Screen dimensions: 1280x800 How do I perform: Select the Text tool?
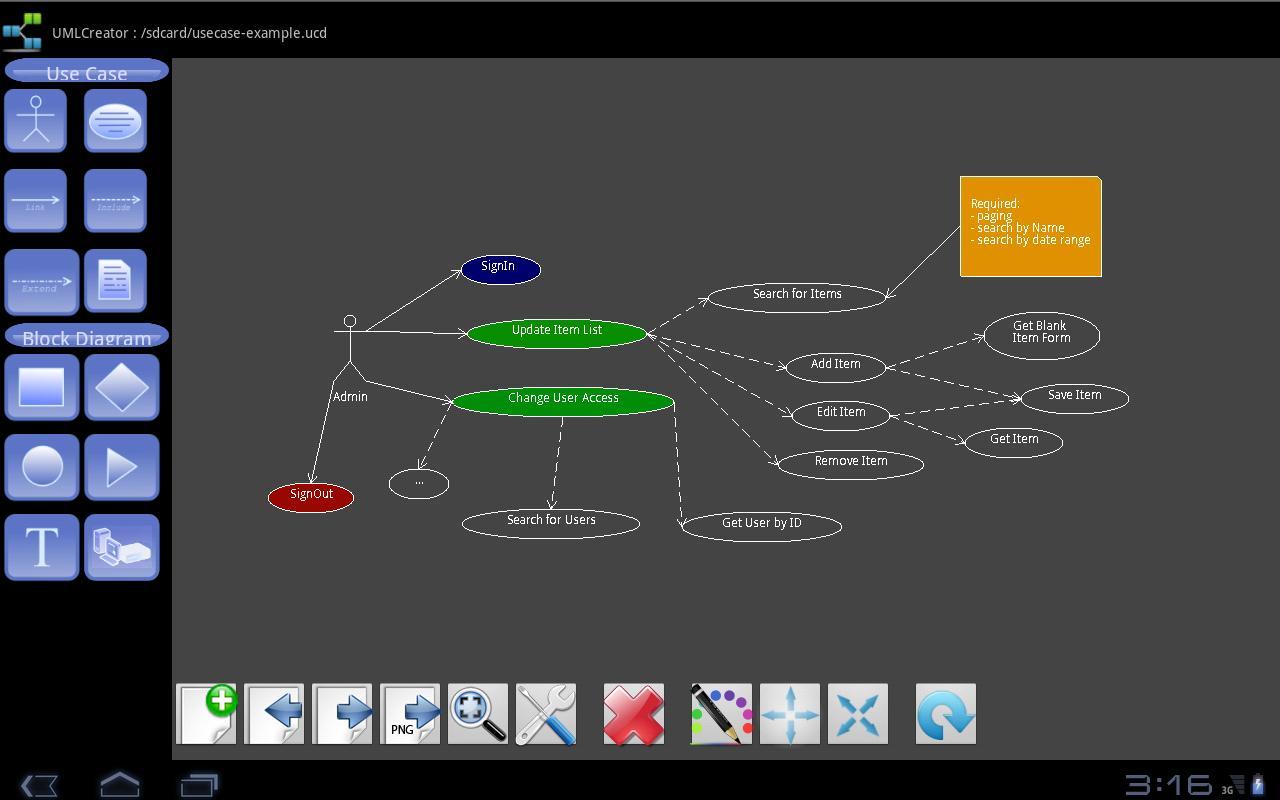[42, 547]
